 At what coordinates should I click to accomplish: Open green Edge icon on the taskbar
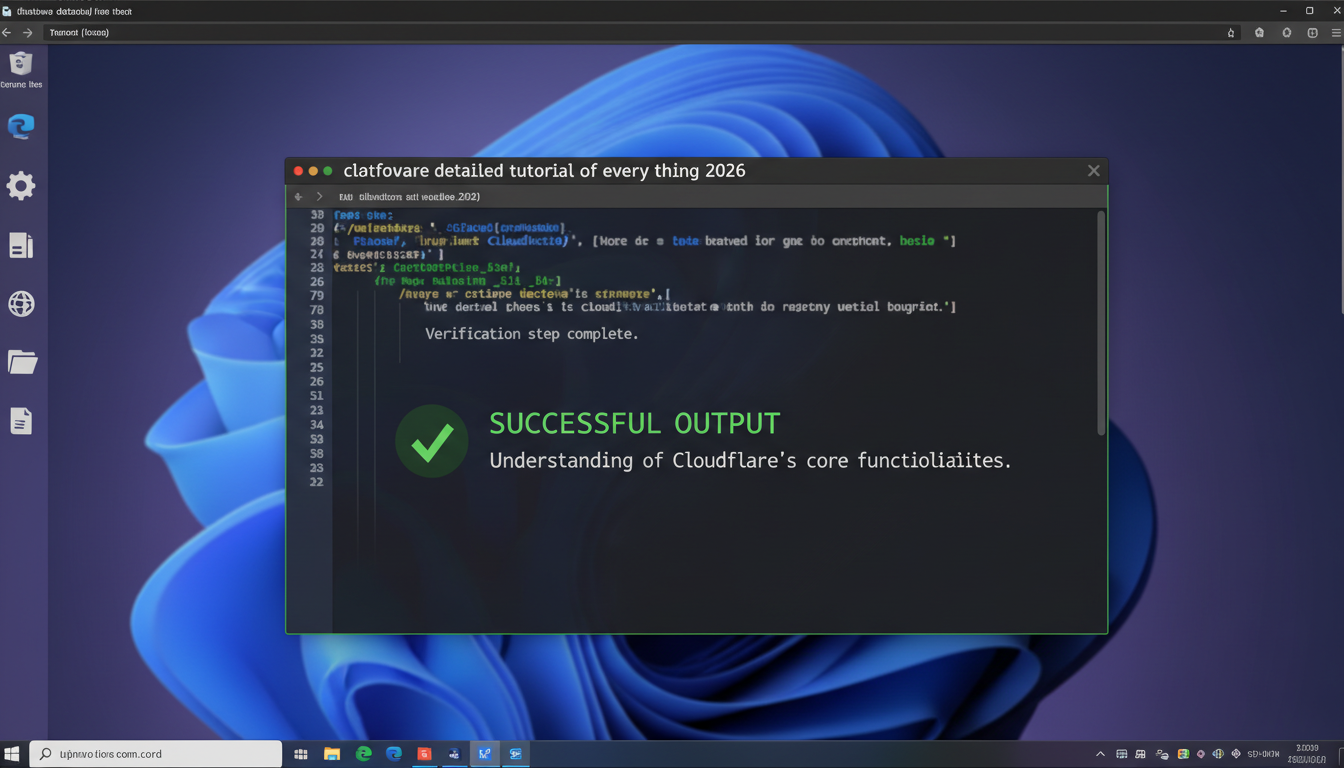[x=364, y=754]
